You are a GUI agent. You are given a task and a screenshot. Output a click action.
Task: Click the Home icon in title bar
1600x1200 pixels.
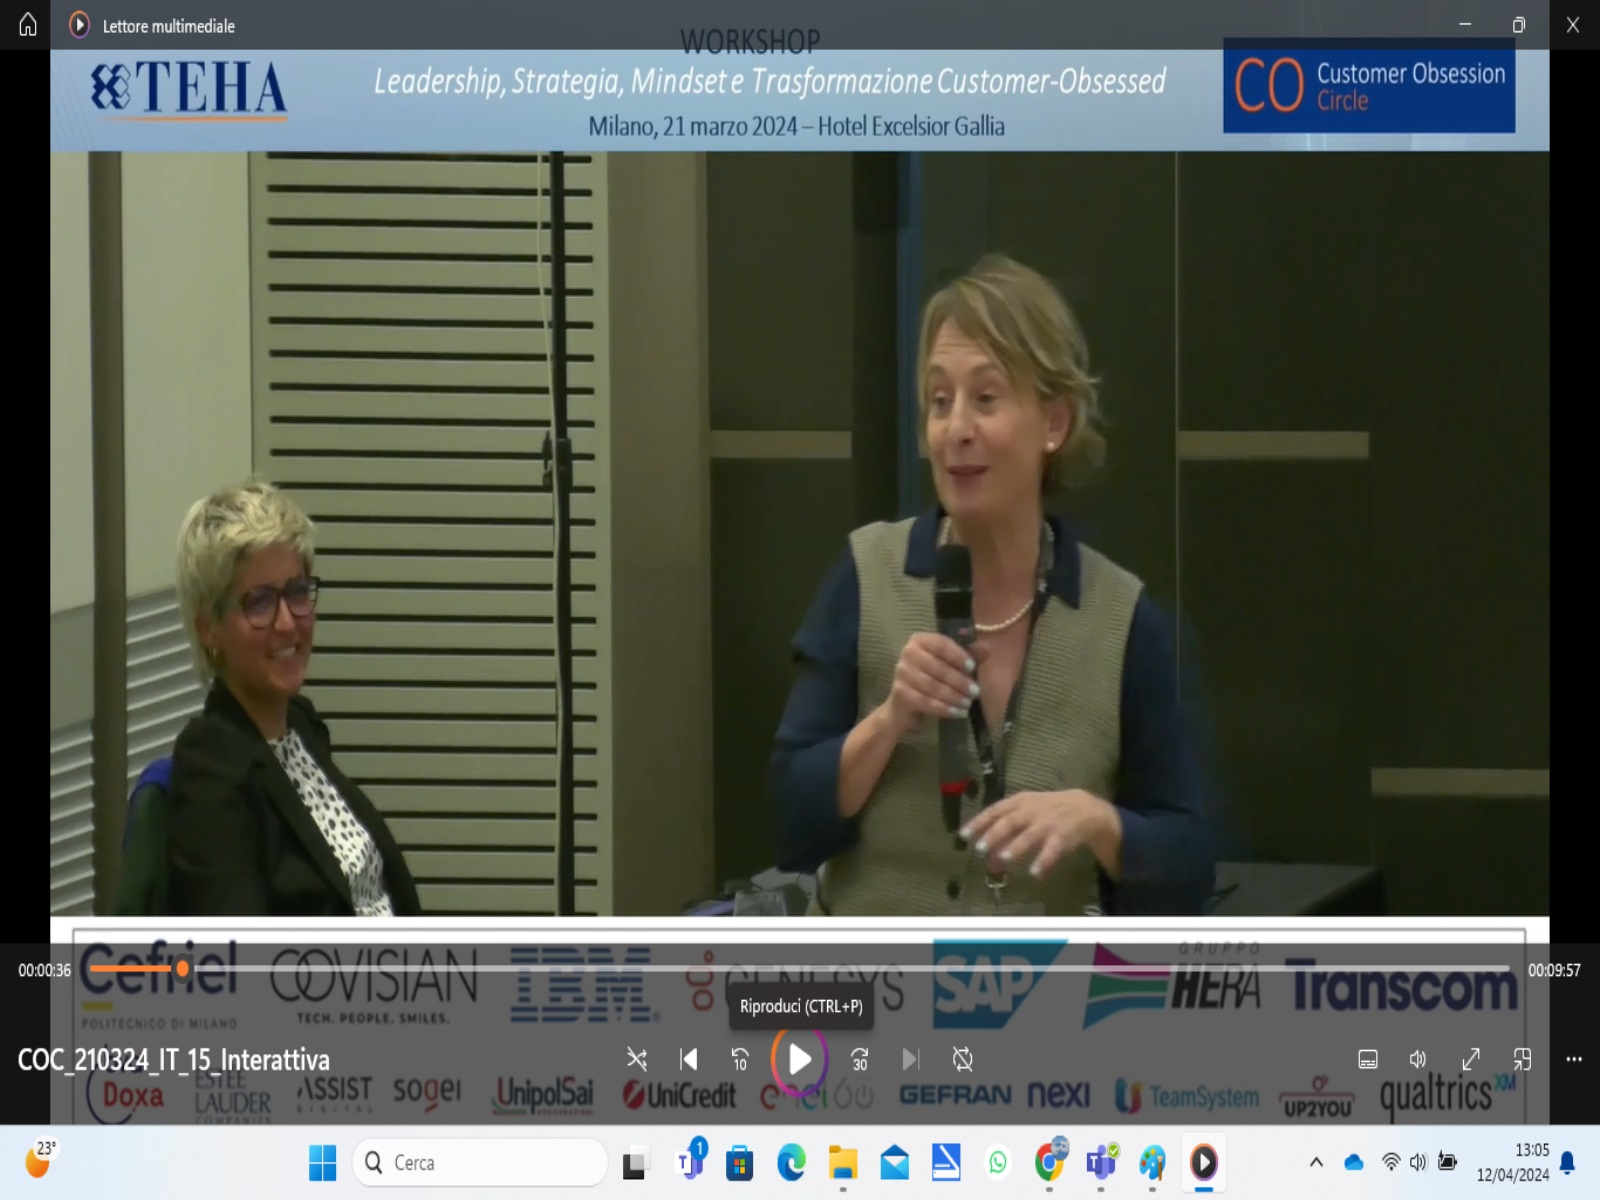(x=28, y=24)
